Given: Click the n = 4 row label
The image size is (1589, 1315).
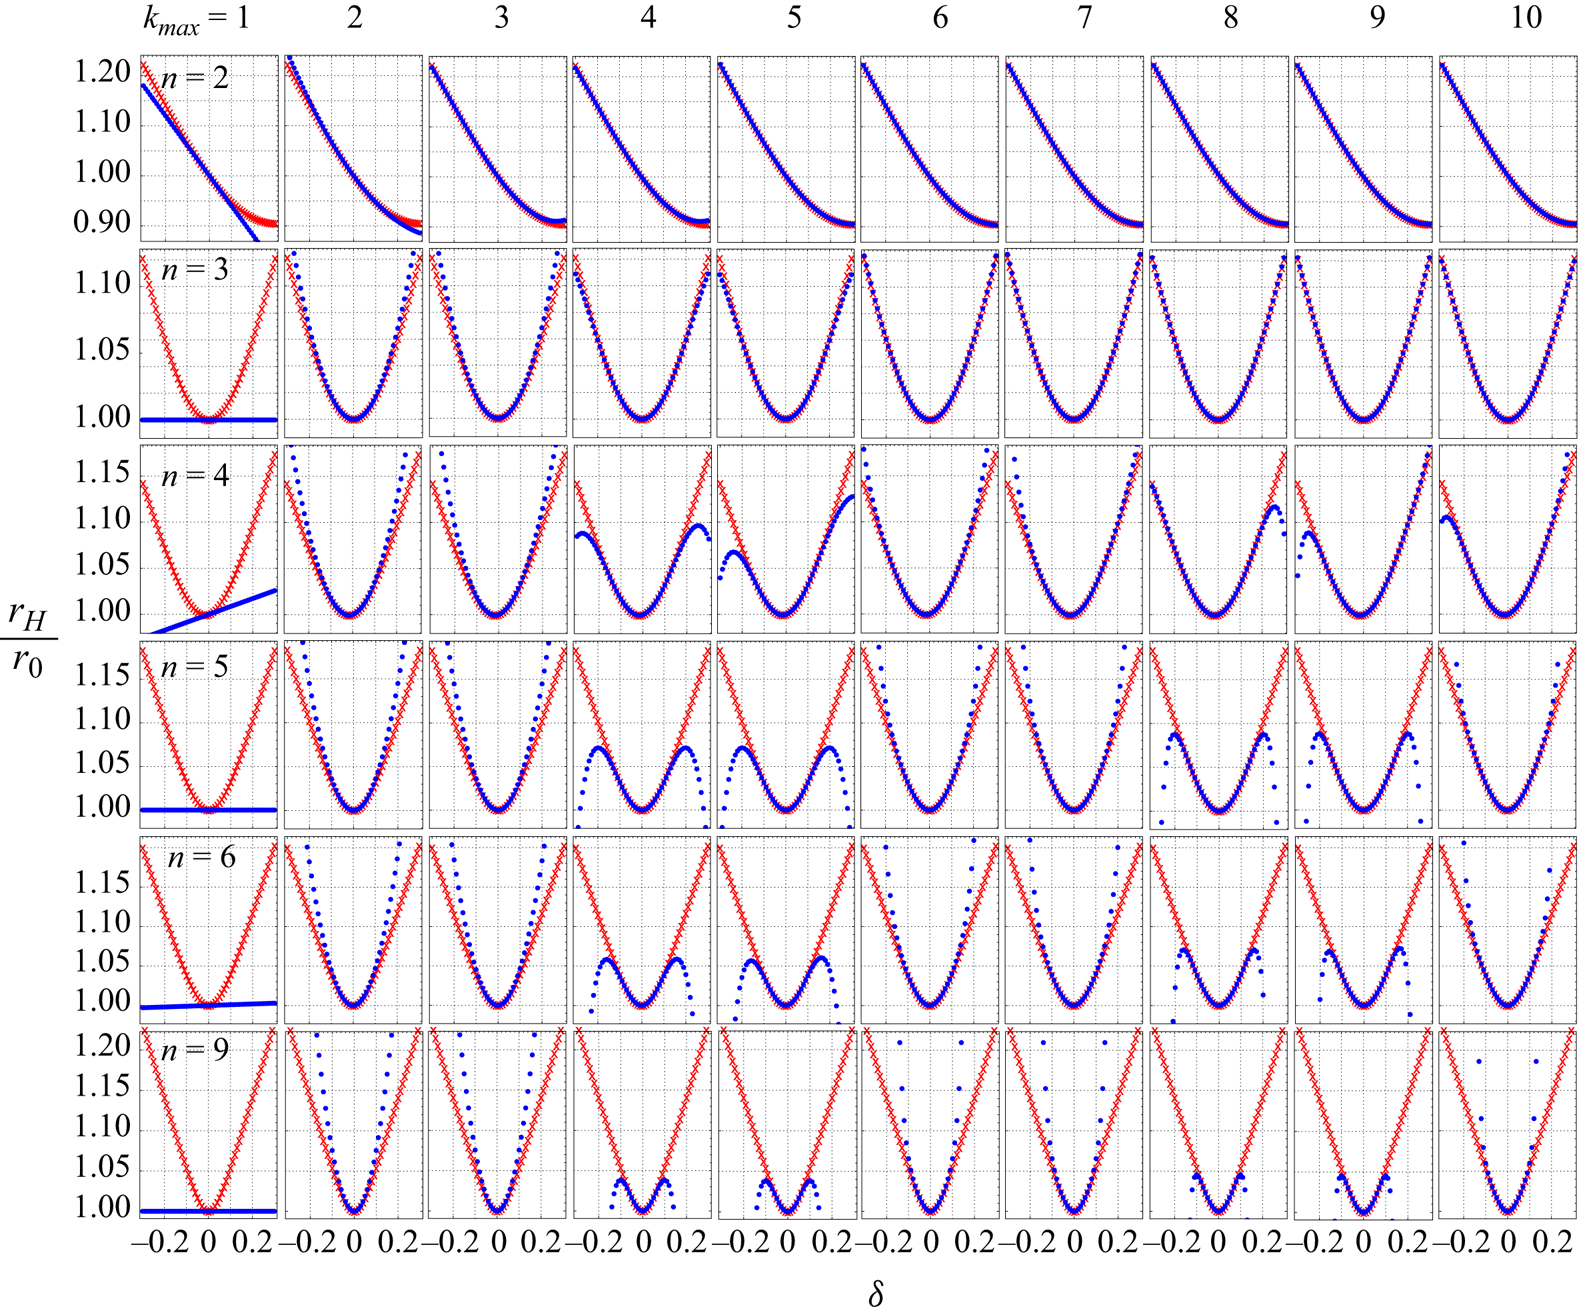Looking at the screenshot, I should click(x=195, y=476).
